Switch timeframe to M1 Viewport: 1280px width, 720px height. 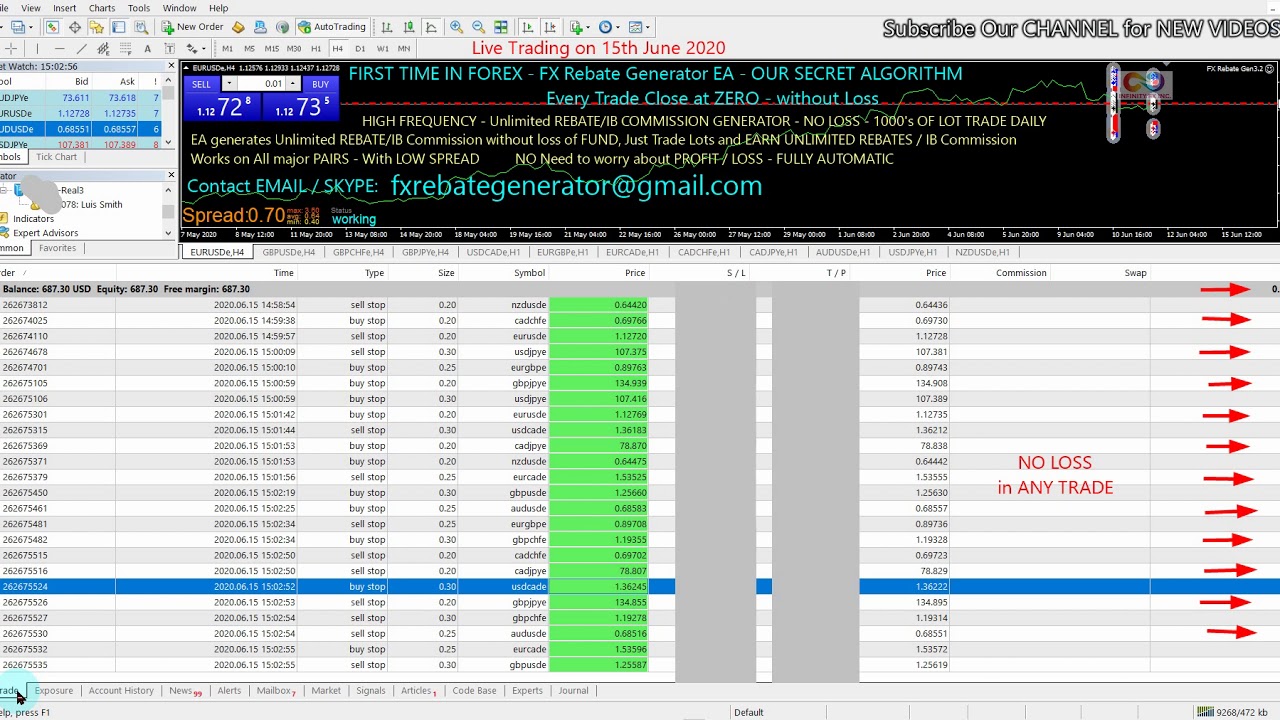point(227,48)
